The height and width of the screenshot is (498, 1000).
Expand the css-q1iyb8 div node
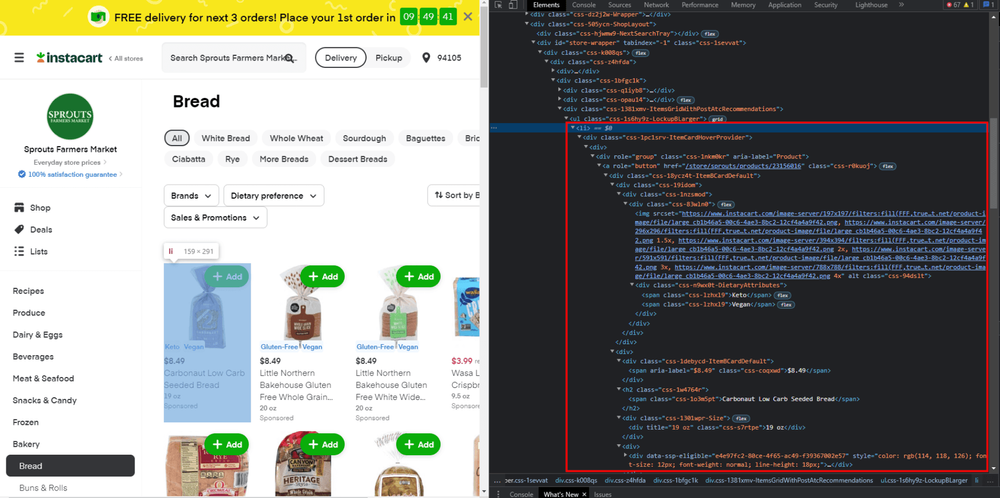(560, 91)
